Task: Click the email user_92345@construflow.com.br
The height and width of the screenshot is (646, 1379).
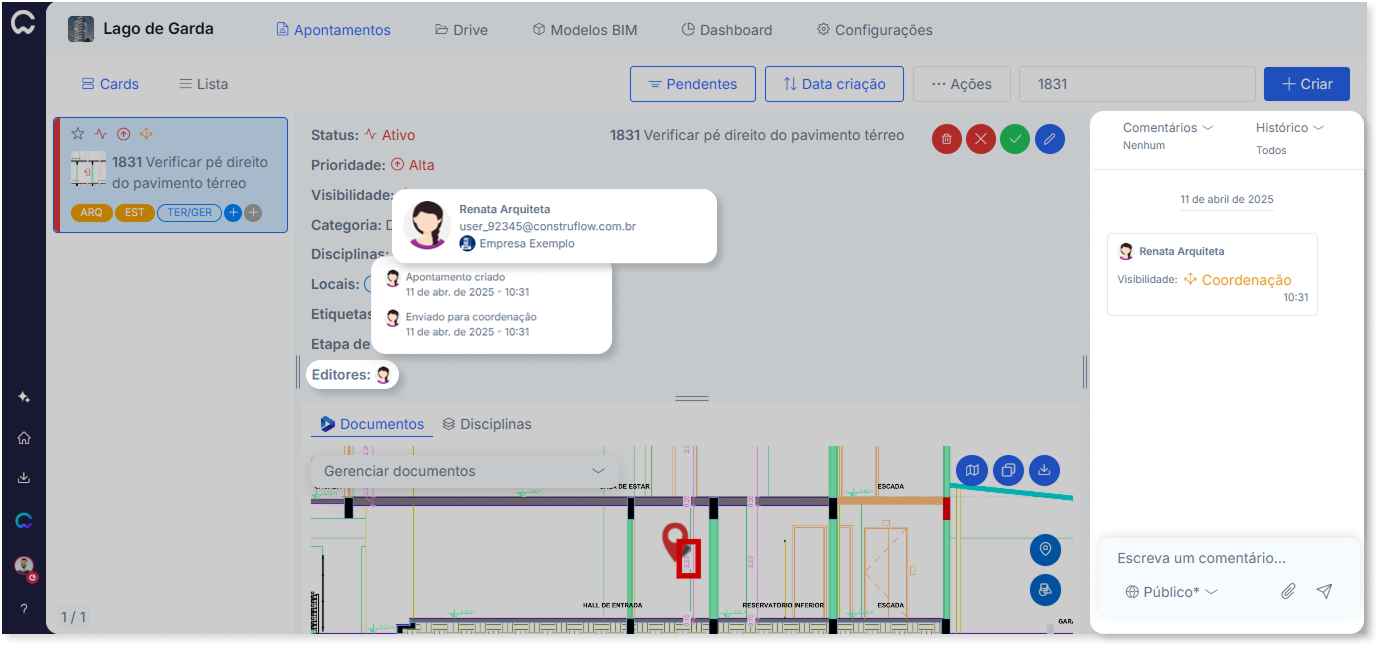Action: [548, 226]
